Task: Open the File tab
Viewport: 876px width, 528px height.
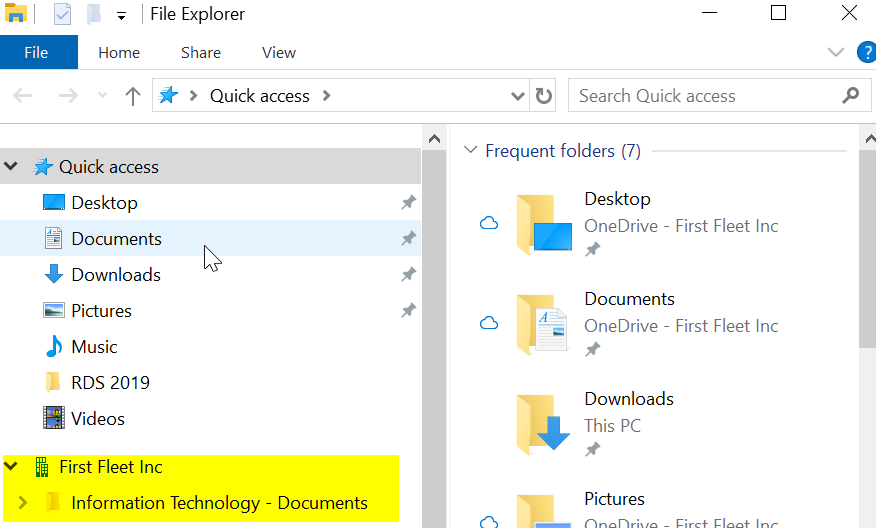Action: click(x=39, y=53)
